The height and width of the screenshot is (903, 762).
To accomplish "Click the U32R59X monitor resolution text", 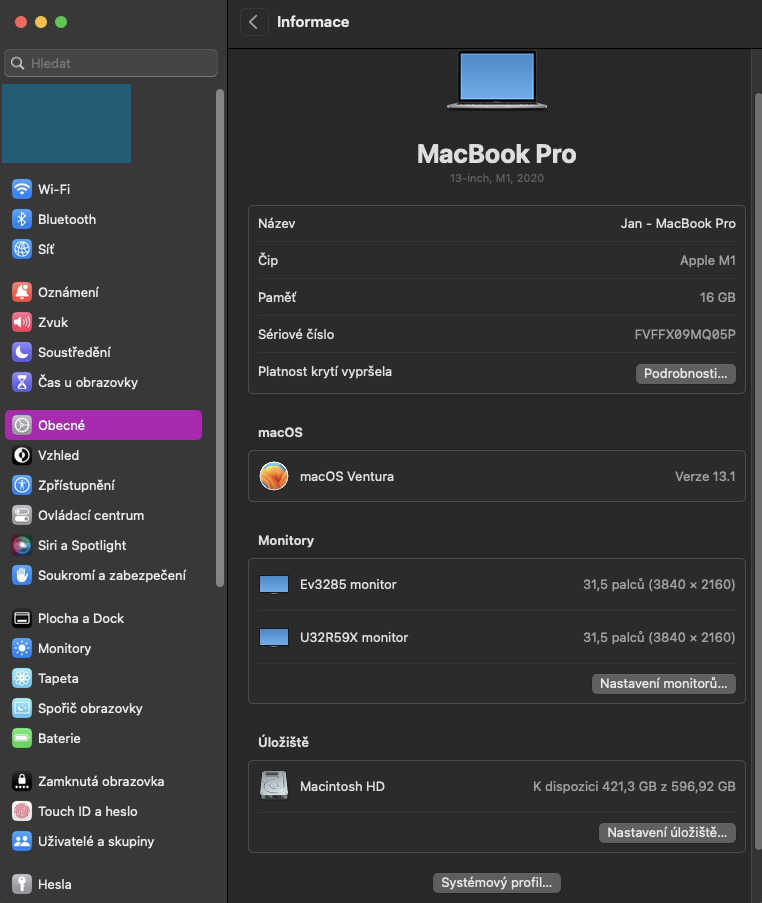I will [x=659, y=638].
